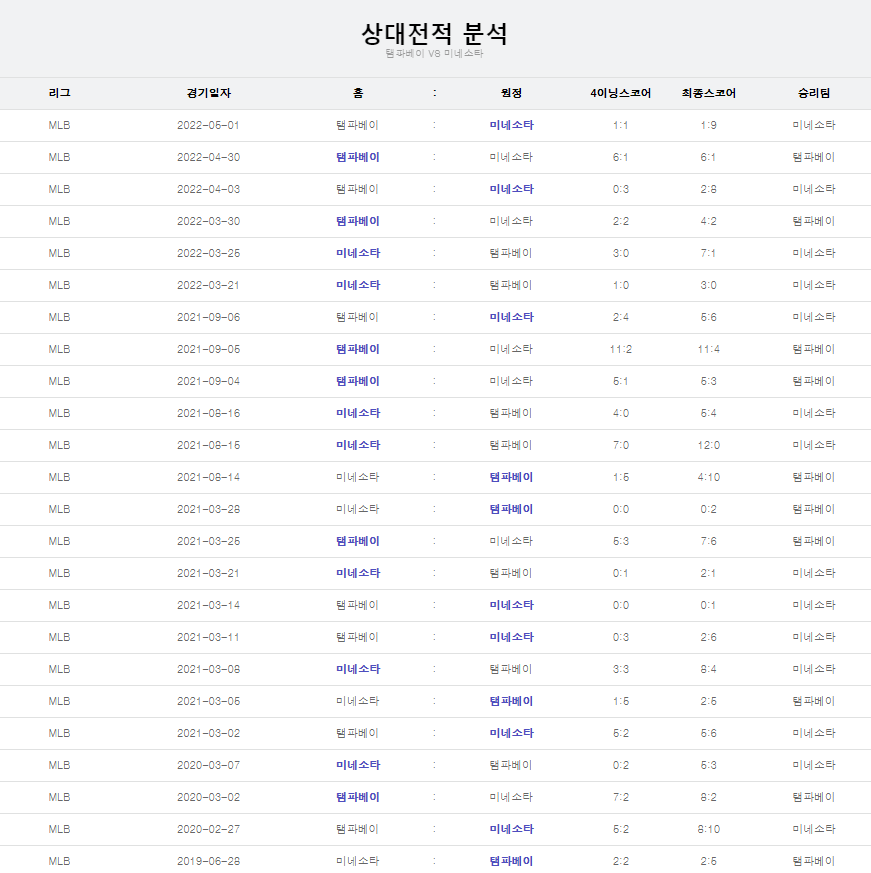Click away team 탬파베이 in 2022-03-21 row

[x=511, y=286]
